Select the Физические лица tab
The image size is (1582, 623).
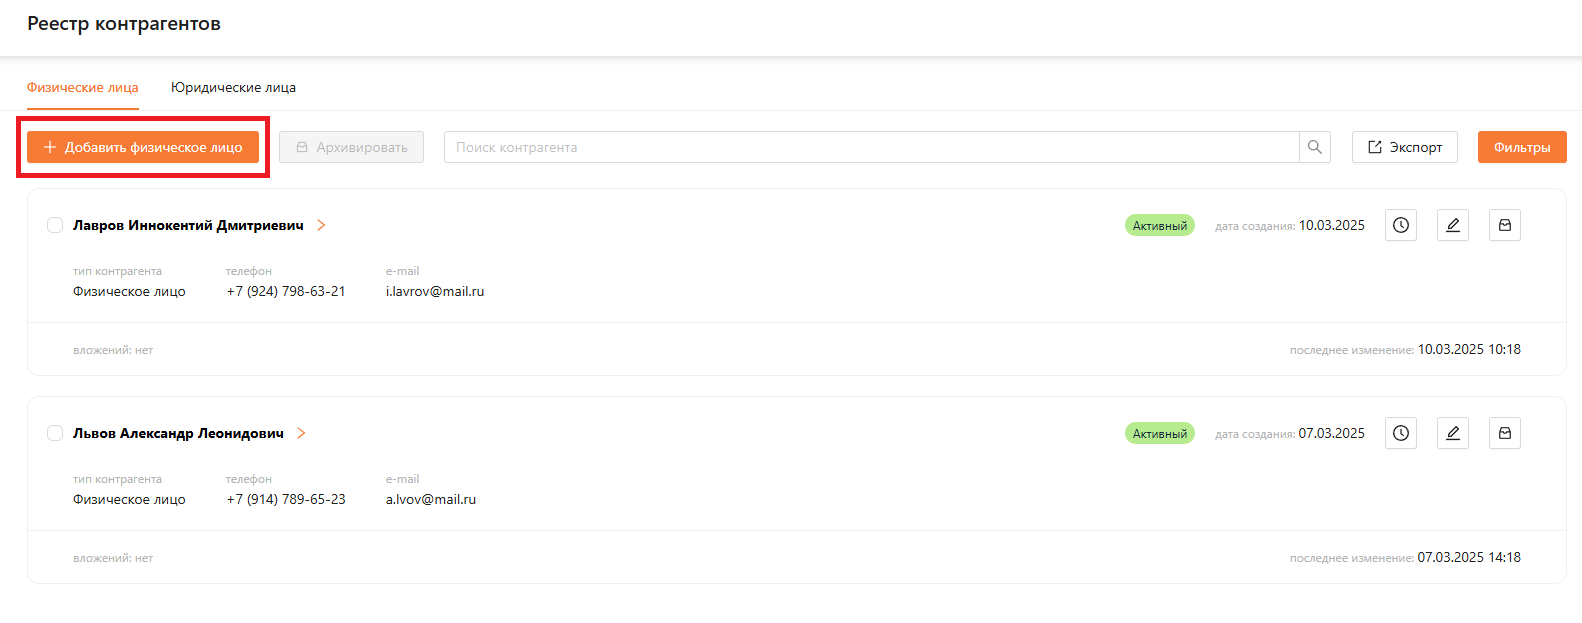pos(82,87)
